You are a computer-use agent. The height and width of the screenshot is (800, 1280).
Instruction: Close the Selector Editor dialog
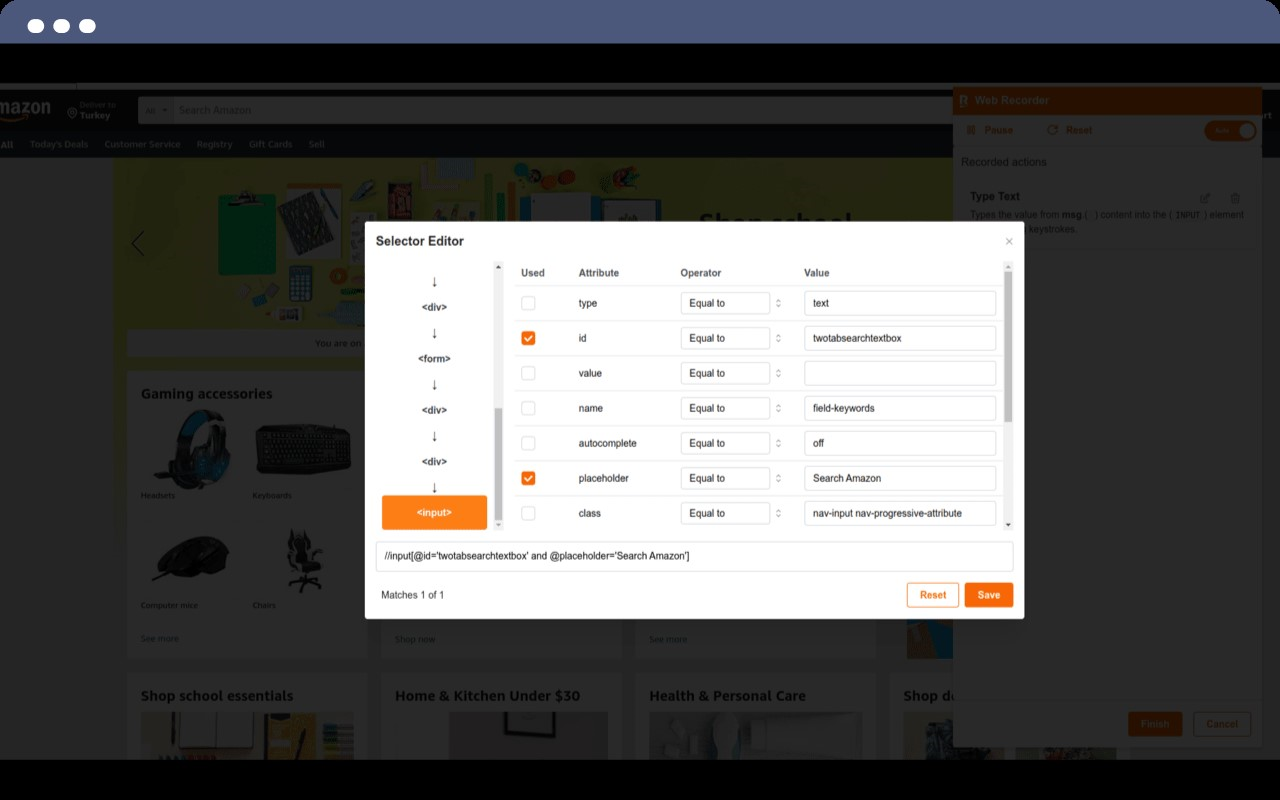click(x=1009, y=241)
